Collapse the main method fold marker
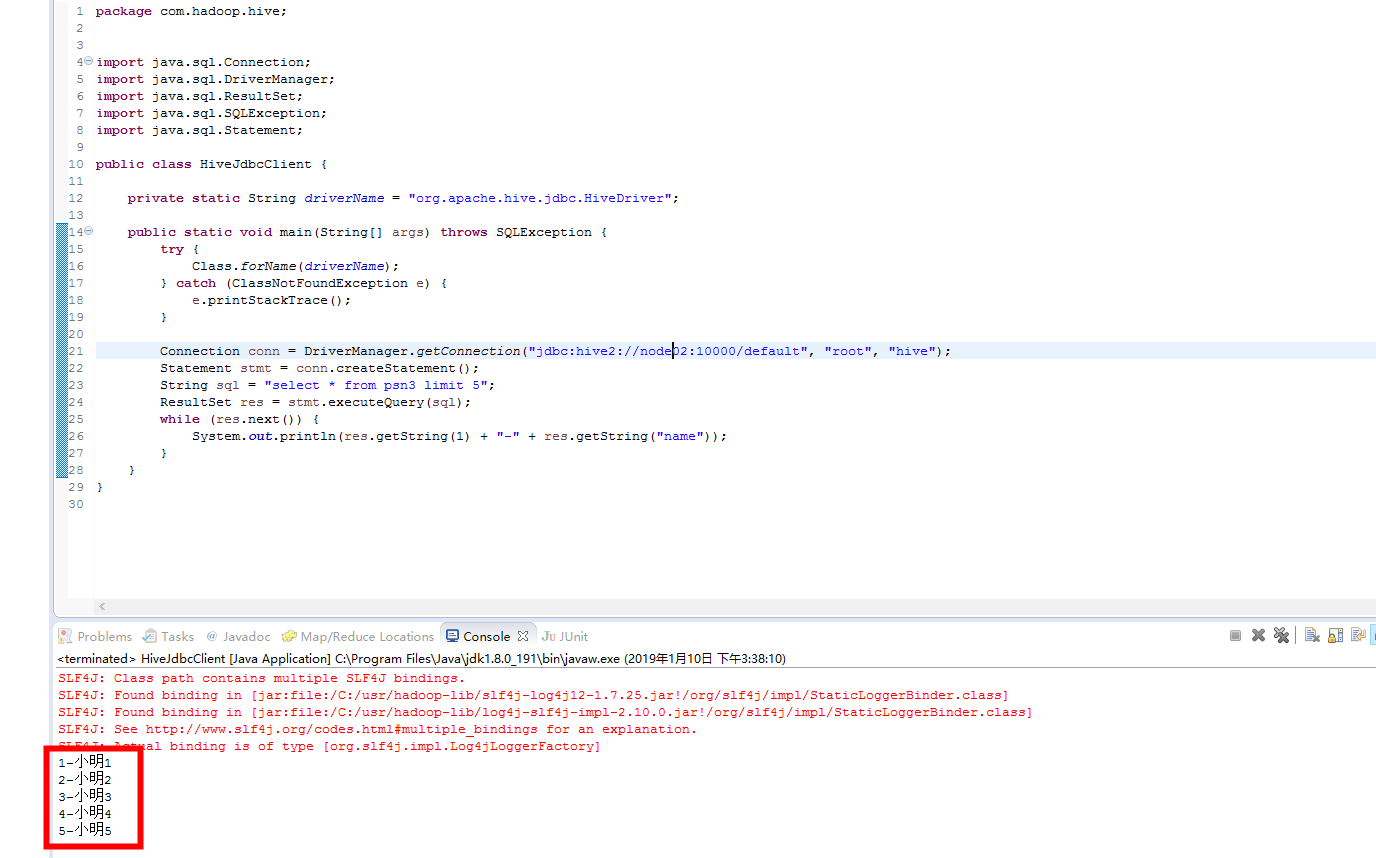This screenshot has width=1376, height=858. tap(88, 231)
